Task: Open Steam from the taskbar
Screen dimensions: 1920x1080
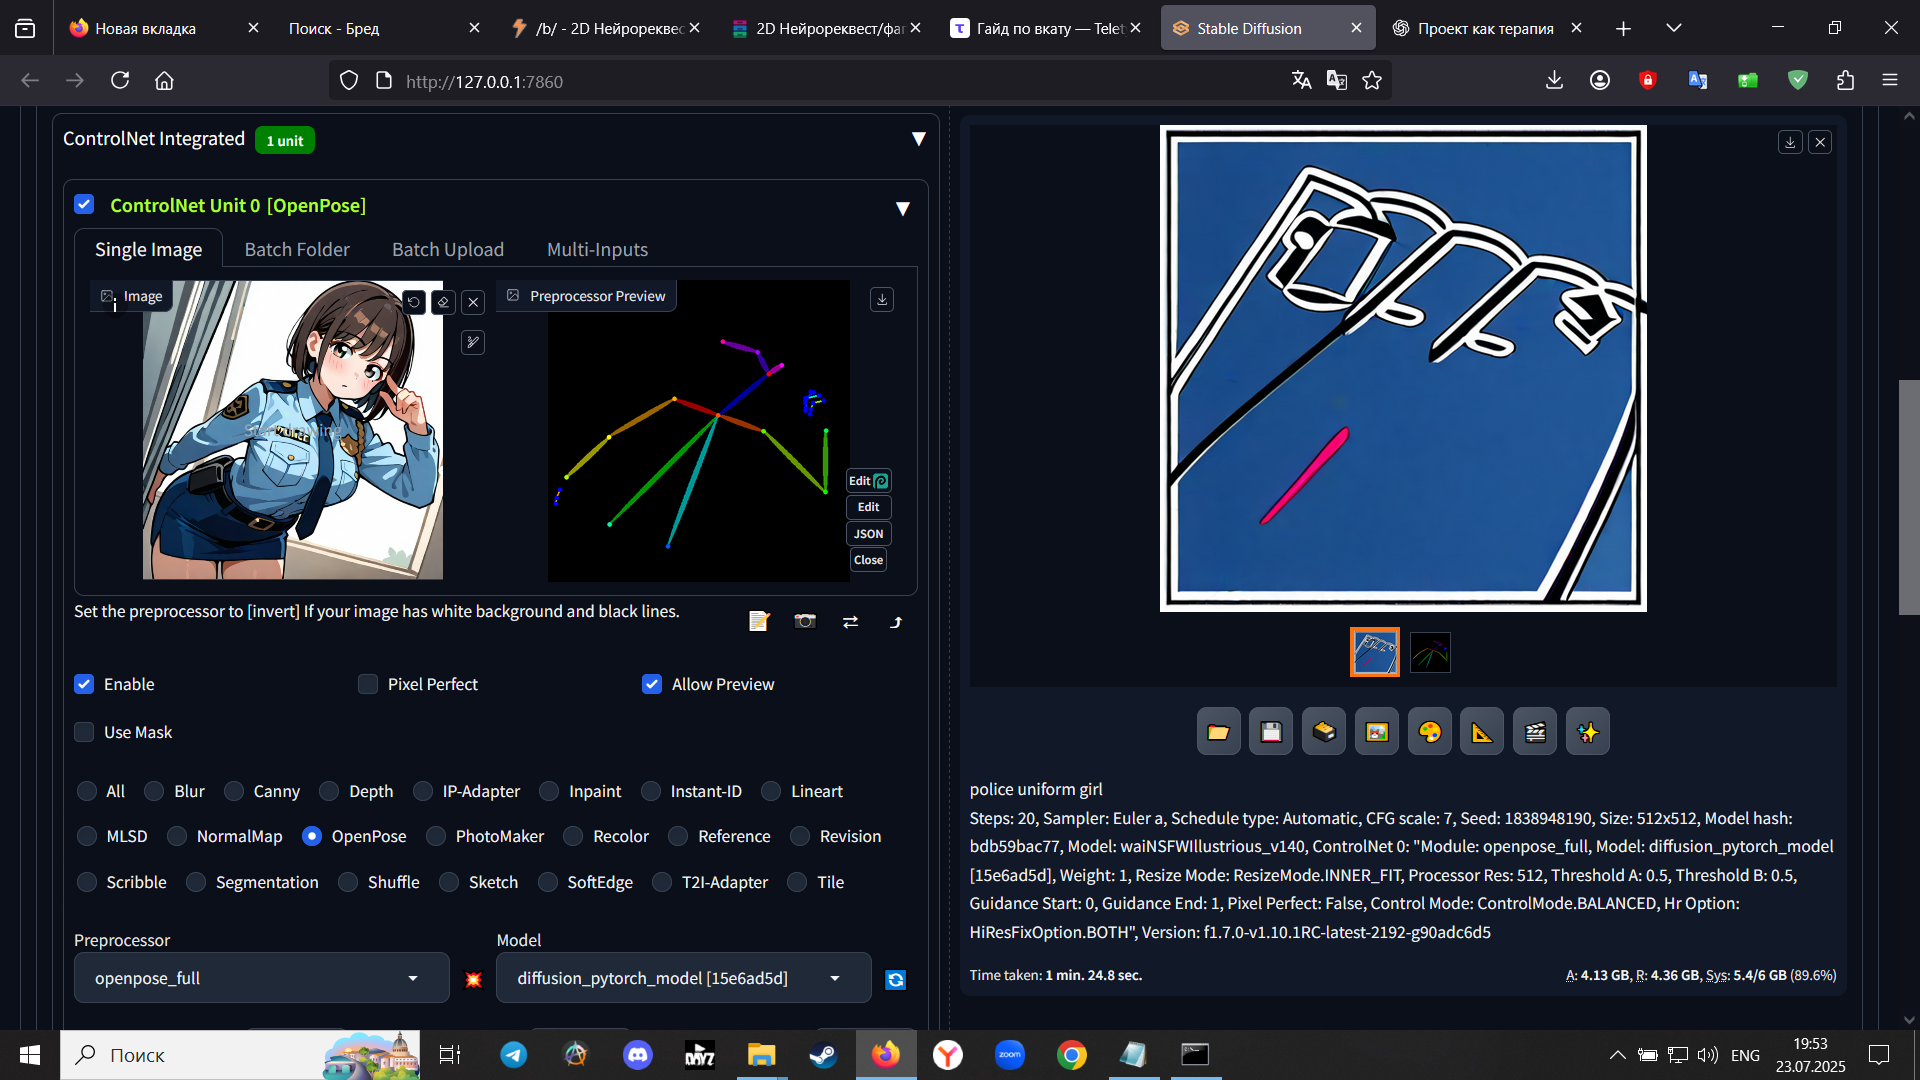Action: 824,1055
